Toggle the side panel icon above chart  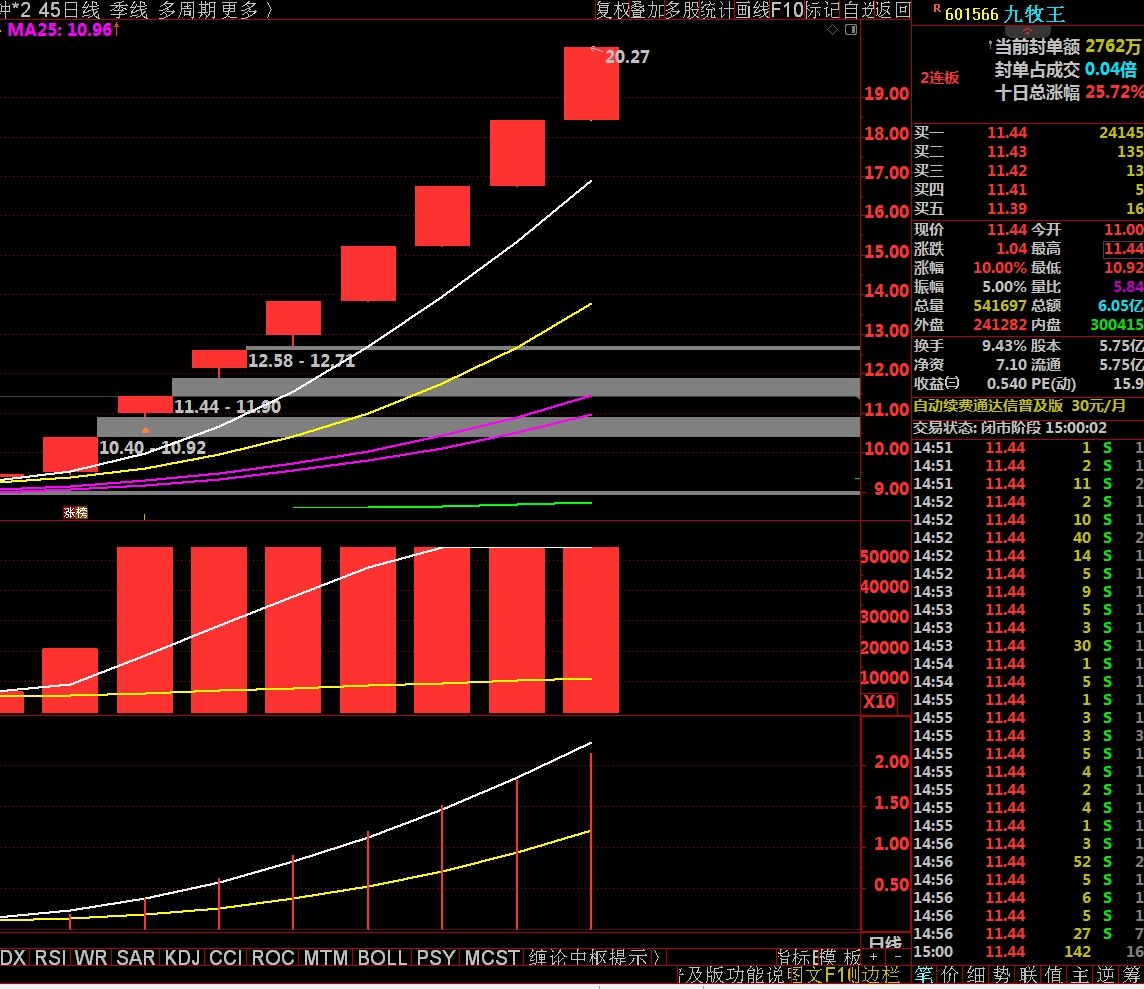tap(851, 30)
